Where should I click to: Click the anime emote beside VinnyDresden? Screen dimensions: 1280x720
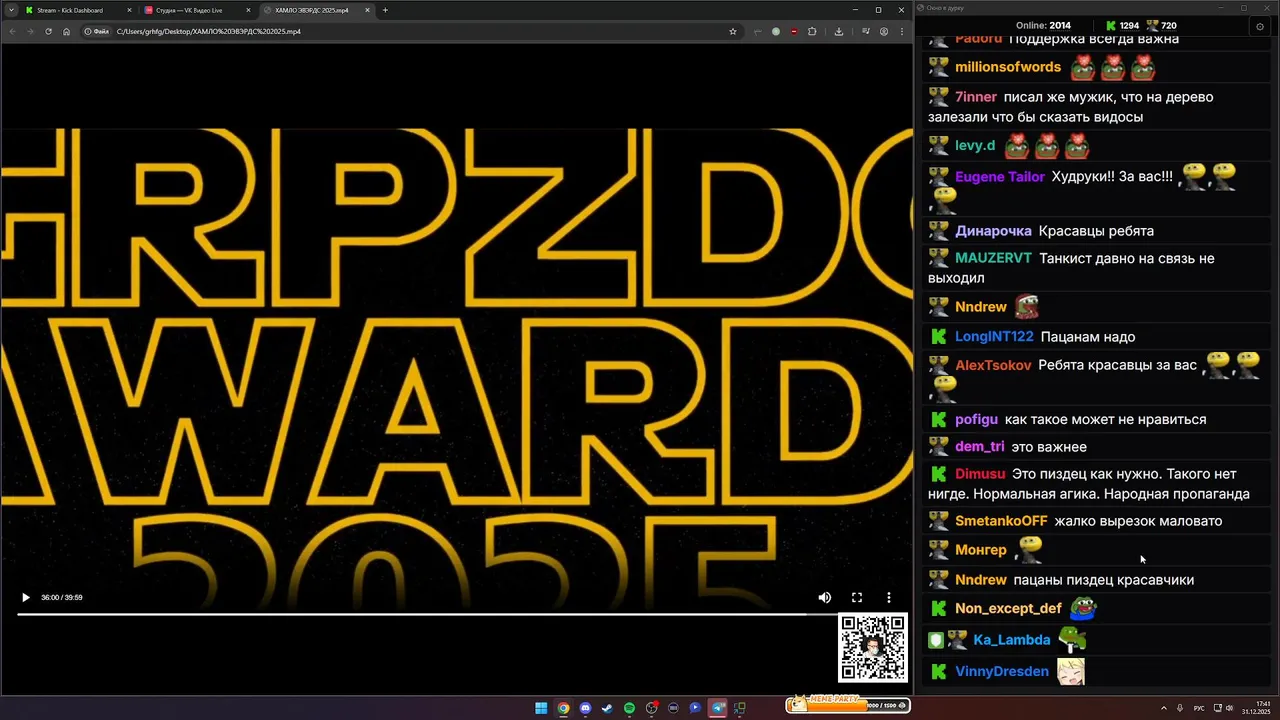(1071, 671)
